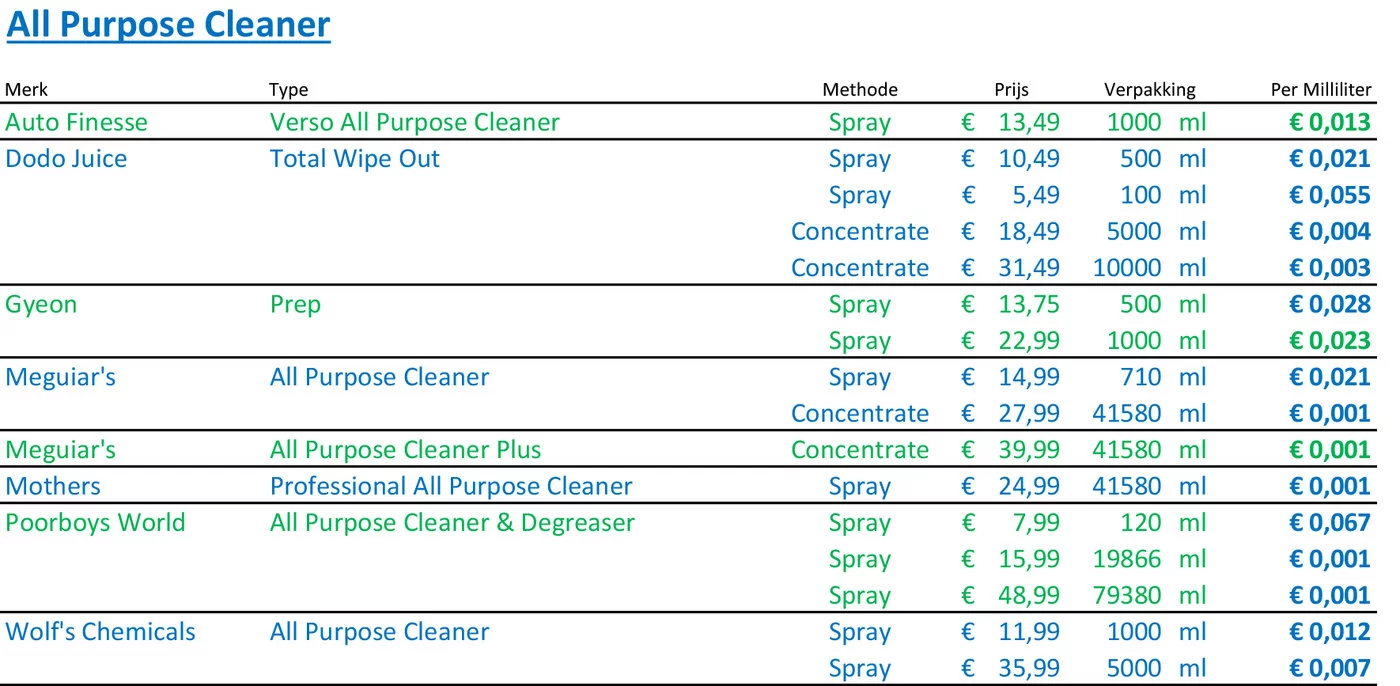Click the Merk column header
The width and height of the screenshot is (1400, 686).
pyautogui.click(x=26, y=89)
